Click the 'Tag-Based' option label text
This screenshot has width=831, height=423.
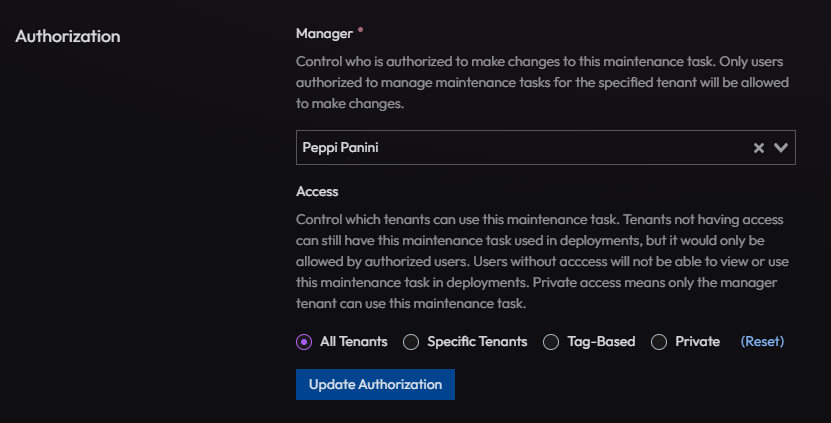601,341
